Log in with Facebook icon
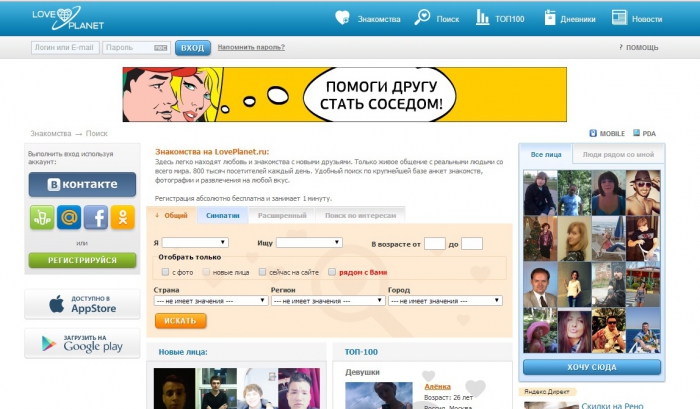 [x=96, y=217]
